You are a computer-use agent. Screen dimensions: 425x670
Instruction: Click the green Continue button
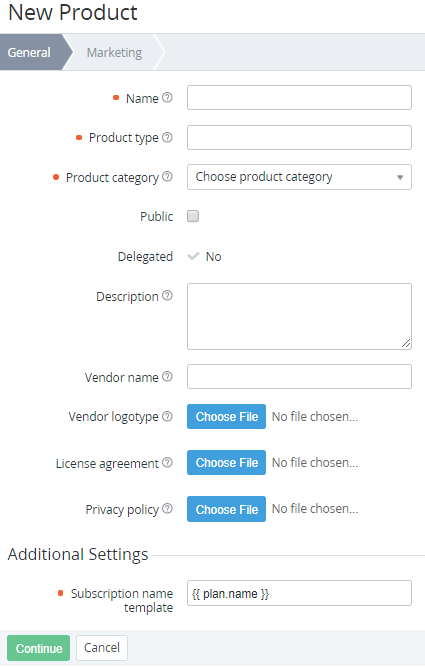click(x=38, y=648)
